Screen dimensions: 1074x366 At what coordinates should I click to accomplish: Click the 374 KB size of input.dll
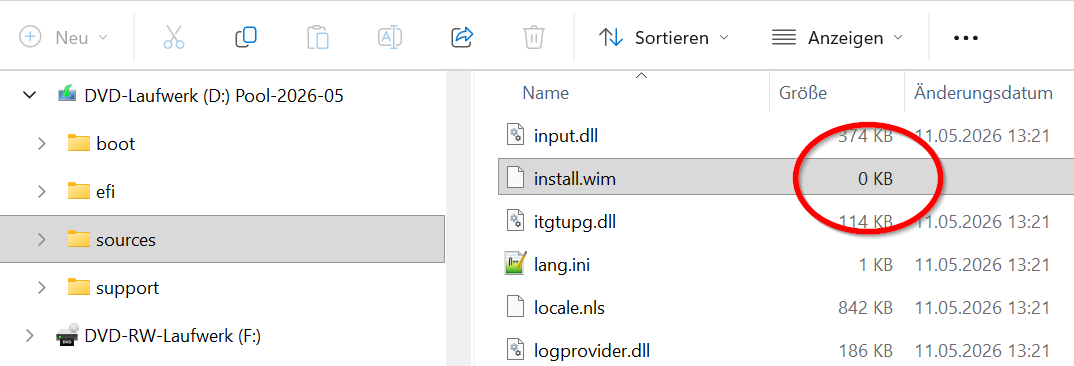pos(865,136)
